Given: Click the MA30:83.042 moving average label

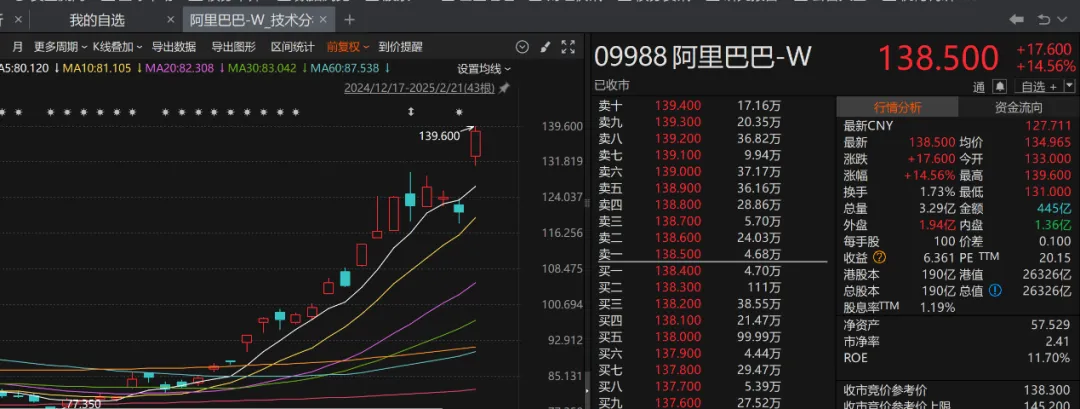Looking at the screenshot, I should click(262, 68).
